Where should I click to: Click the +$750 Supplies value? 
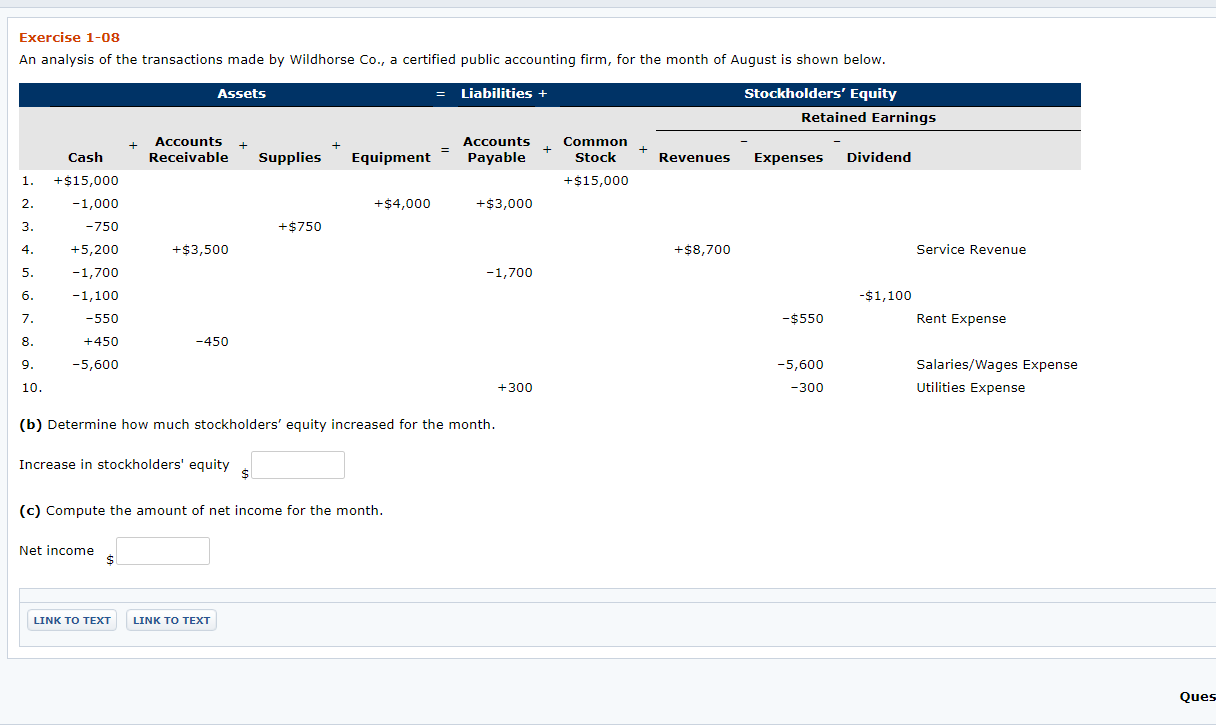[x=300, y=227]
